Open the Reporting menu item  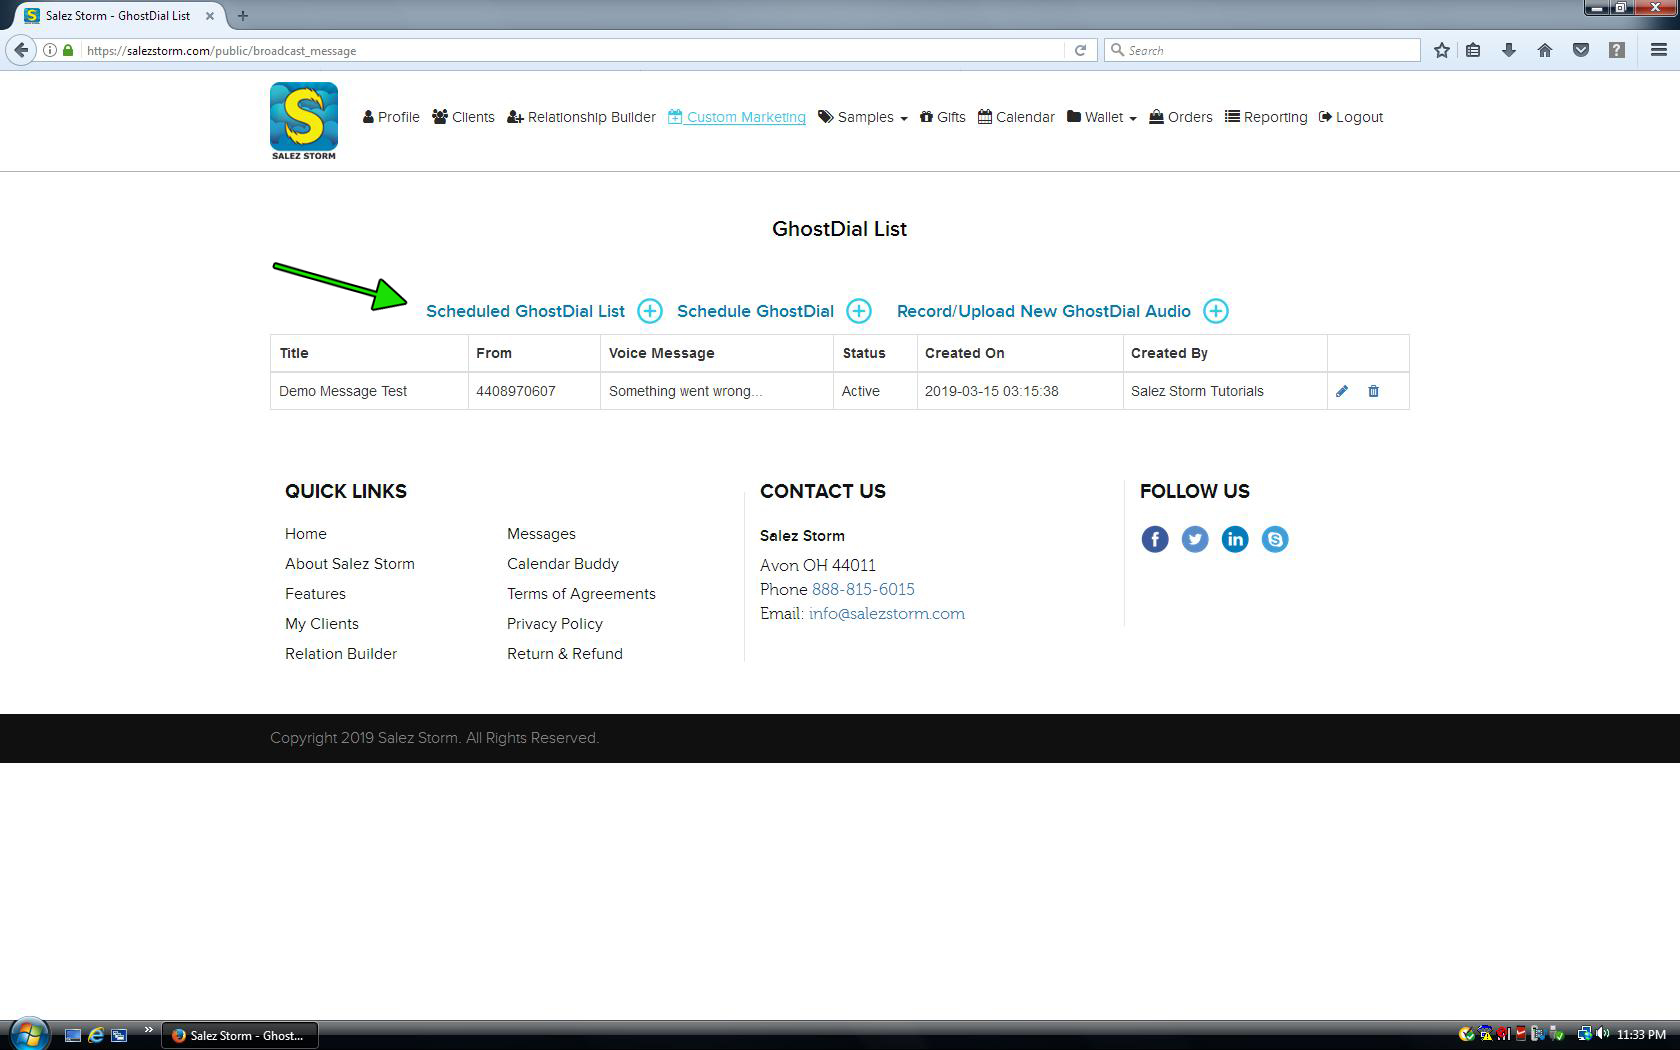point(1266,117)
